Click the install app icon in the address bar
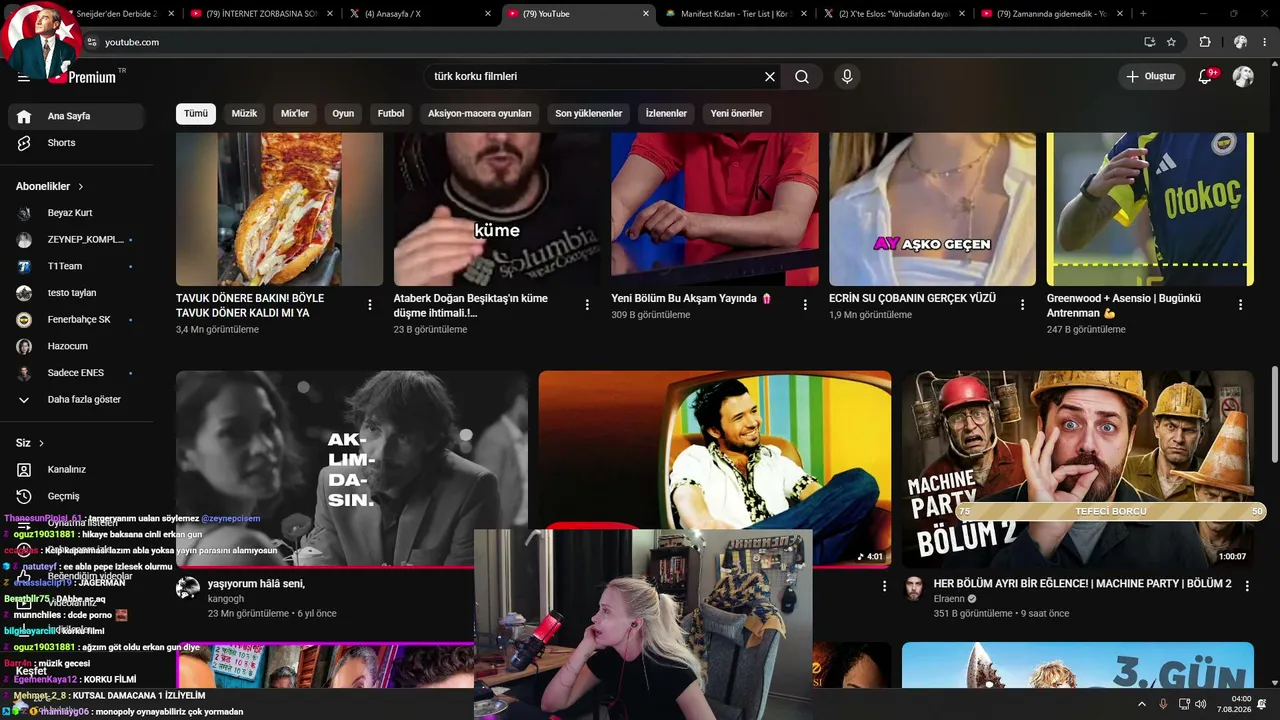1280x720 pixels. click(x=1150, y=42)
